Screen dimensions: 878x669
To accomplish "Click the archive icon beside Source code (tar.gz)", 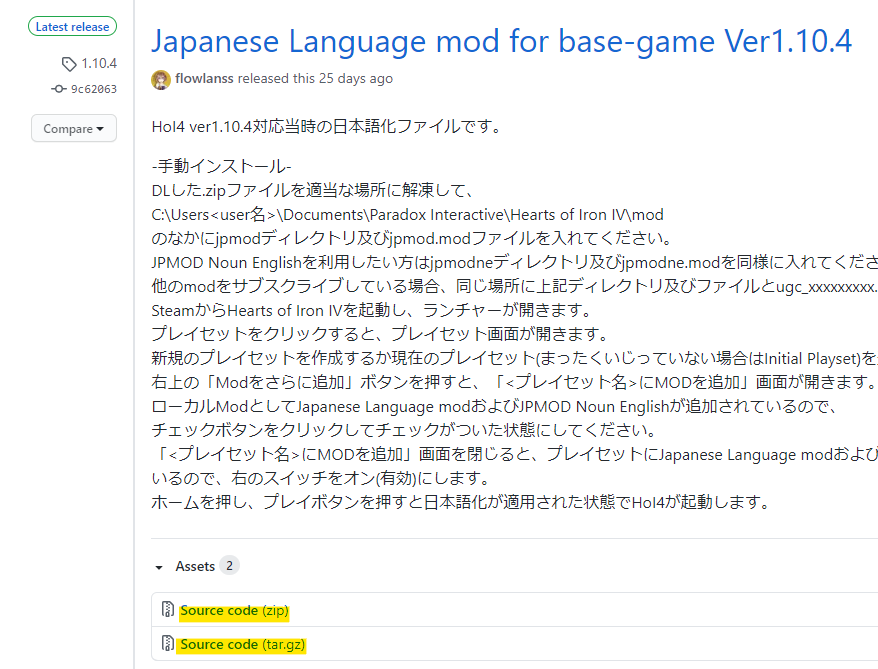I will pos(167,643).
